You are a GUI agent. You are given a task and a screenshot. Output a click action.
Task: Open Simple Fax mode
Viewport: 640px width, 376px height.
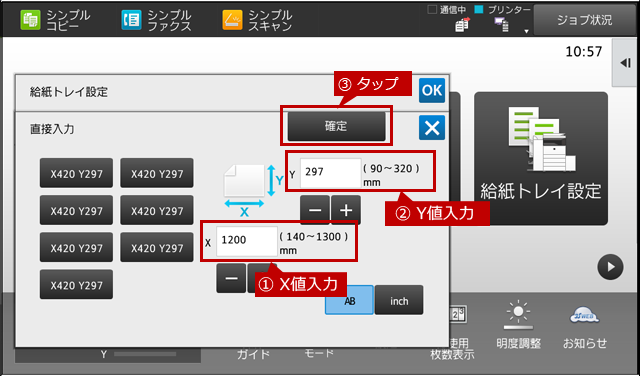tap(156, 20)
